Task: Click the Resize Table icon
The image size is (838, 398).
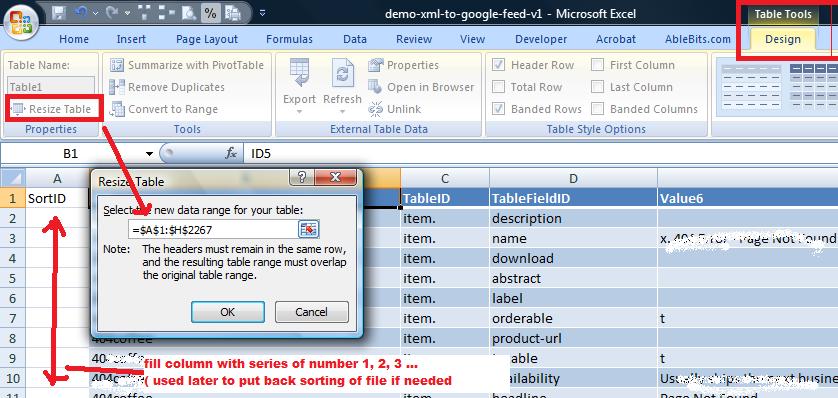Action: [18, 109]
